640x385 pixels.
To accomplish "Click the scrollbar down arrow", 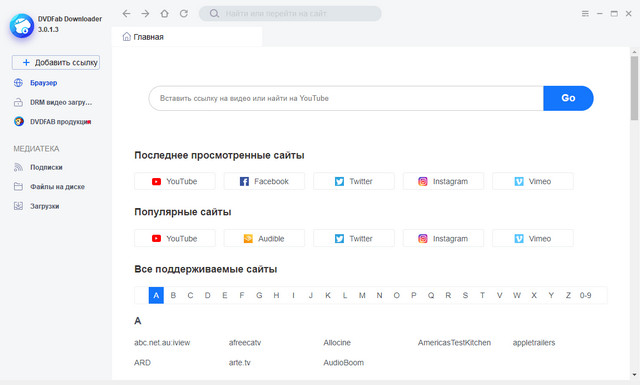I will click(x=634, y=374).
